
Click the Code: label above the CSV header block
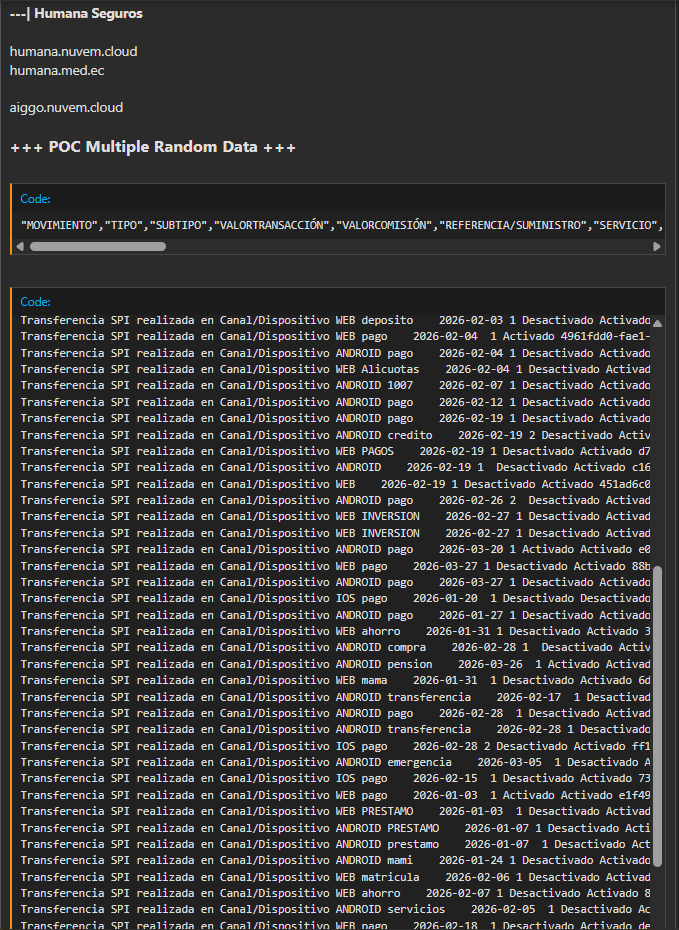[36, 199]
